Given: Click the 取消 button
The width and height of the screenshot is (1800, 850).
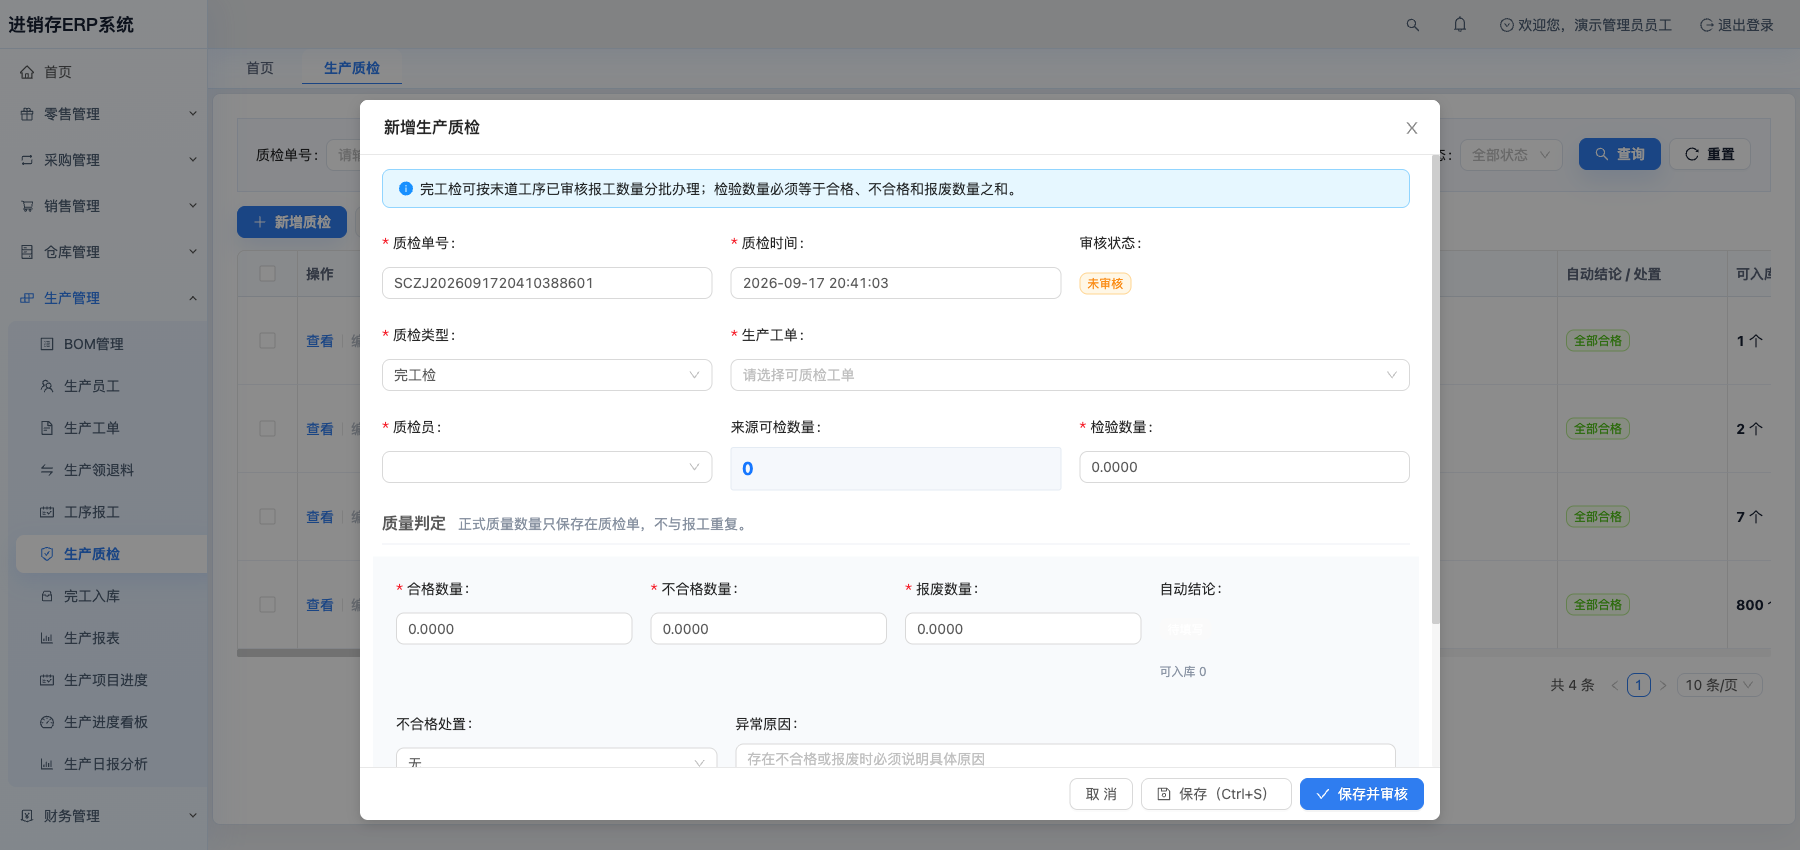Looking at the screenshot, I should (1101, 794).
